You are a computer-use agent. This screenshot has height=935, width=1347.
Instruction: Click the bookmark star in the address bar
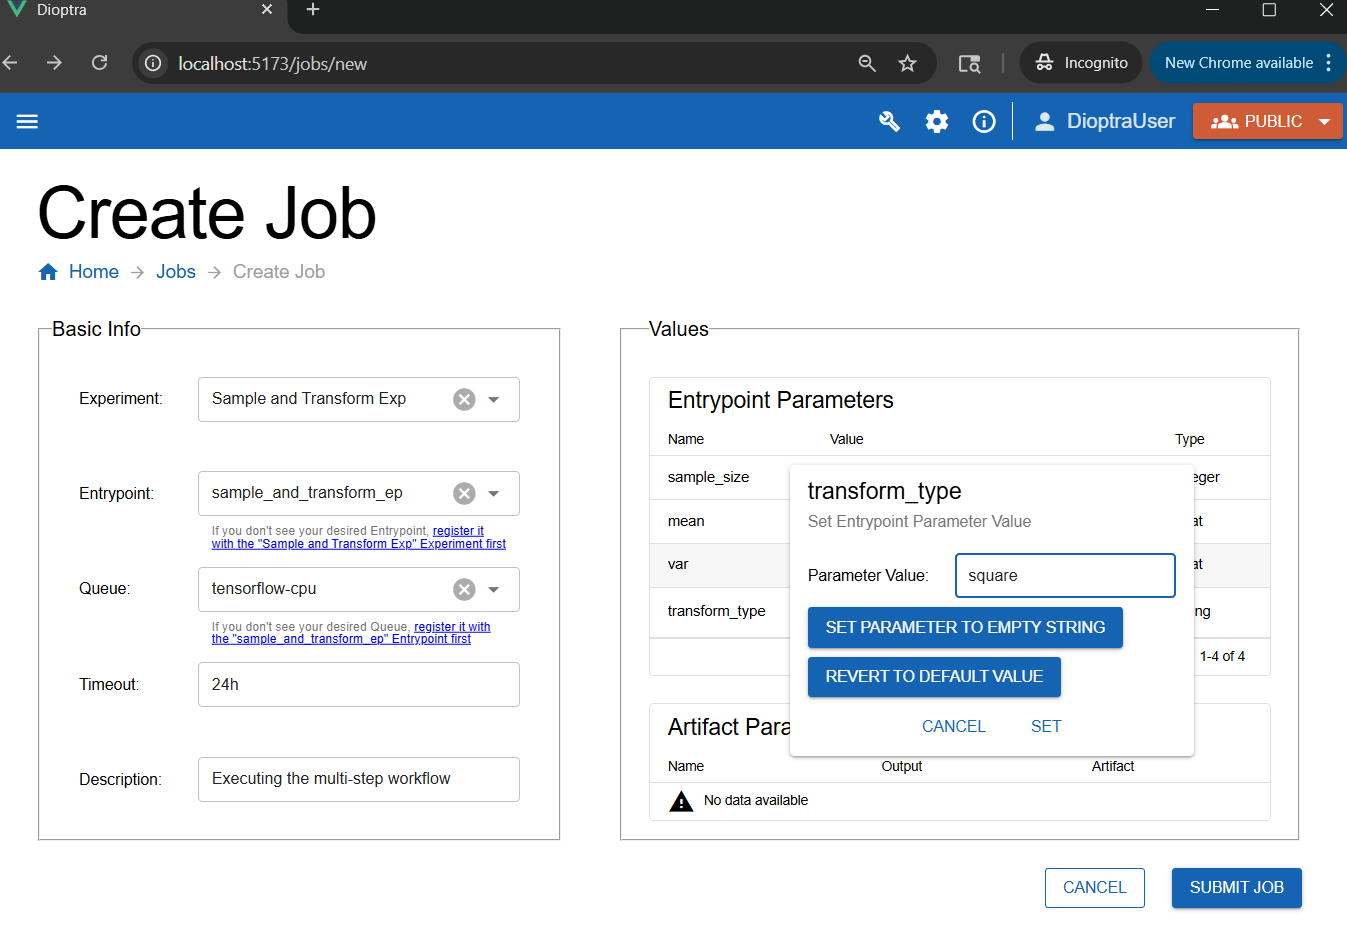pyautogui.click(x=908, y=62)
